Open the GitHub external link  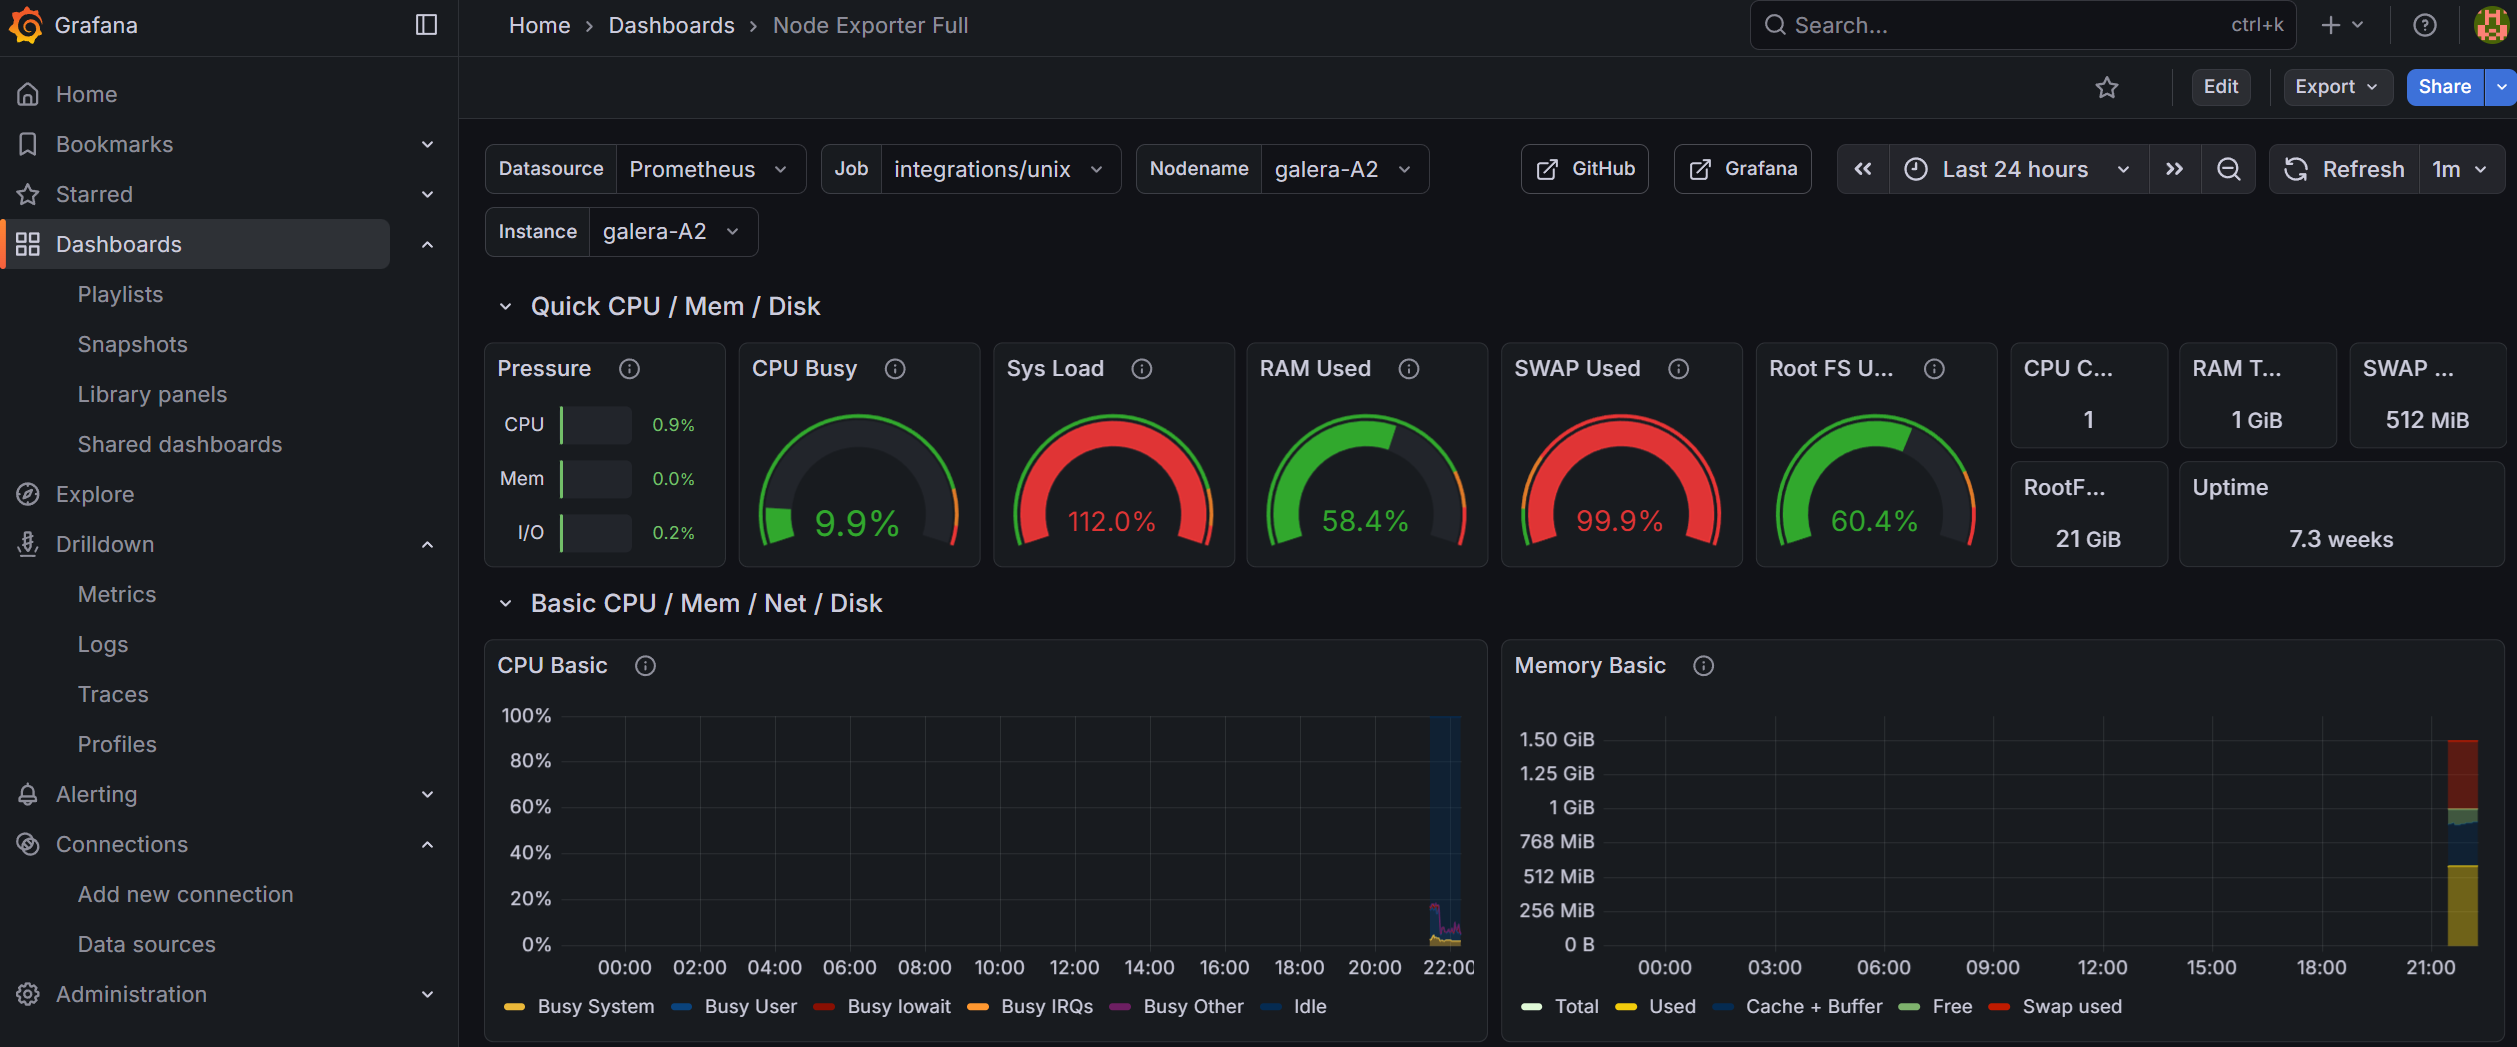[x=1585, y=169]
